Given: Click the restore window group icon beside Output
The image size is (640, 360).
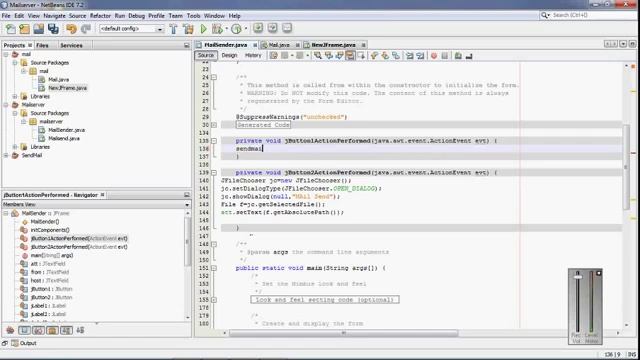Looking at the screenshot, I should coord(5,343).
